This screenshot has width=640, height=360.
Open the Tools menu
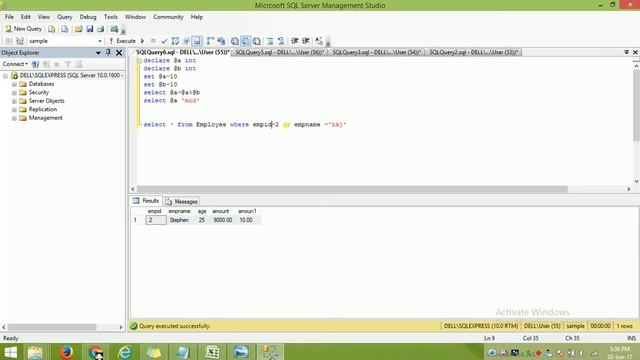[111, 17]
